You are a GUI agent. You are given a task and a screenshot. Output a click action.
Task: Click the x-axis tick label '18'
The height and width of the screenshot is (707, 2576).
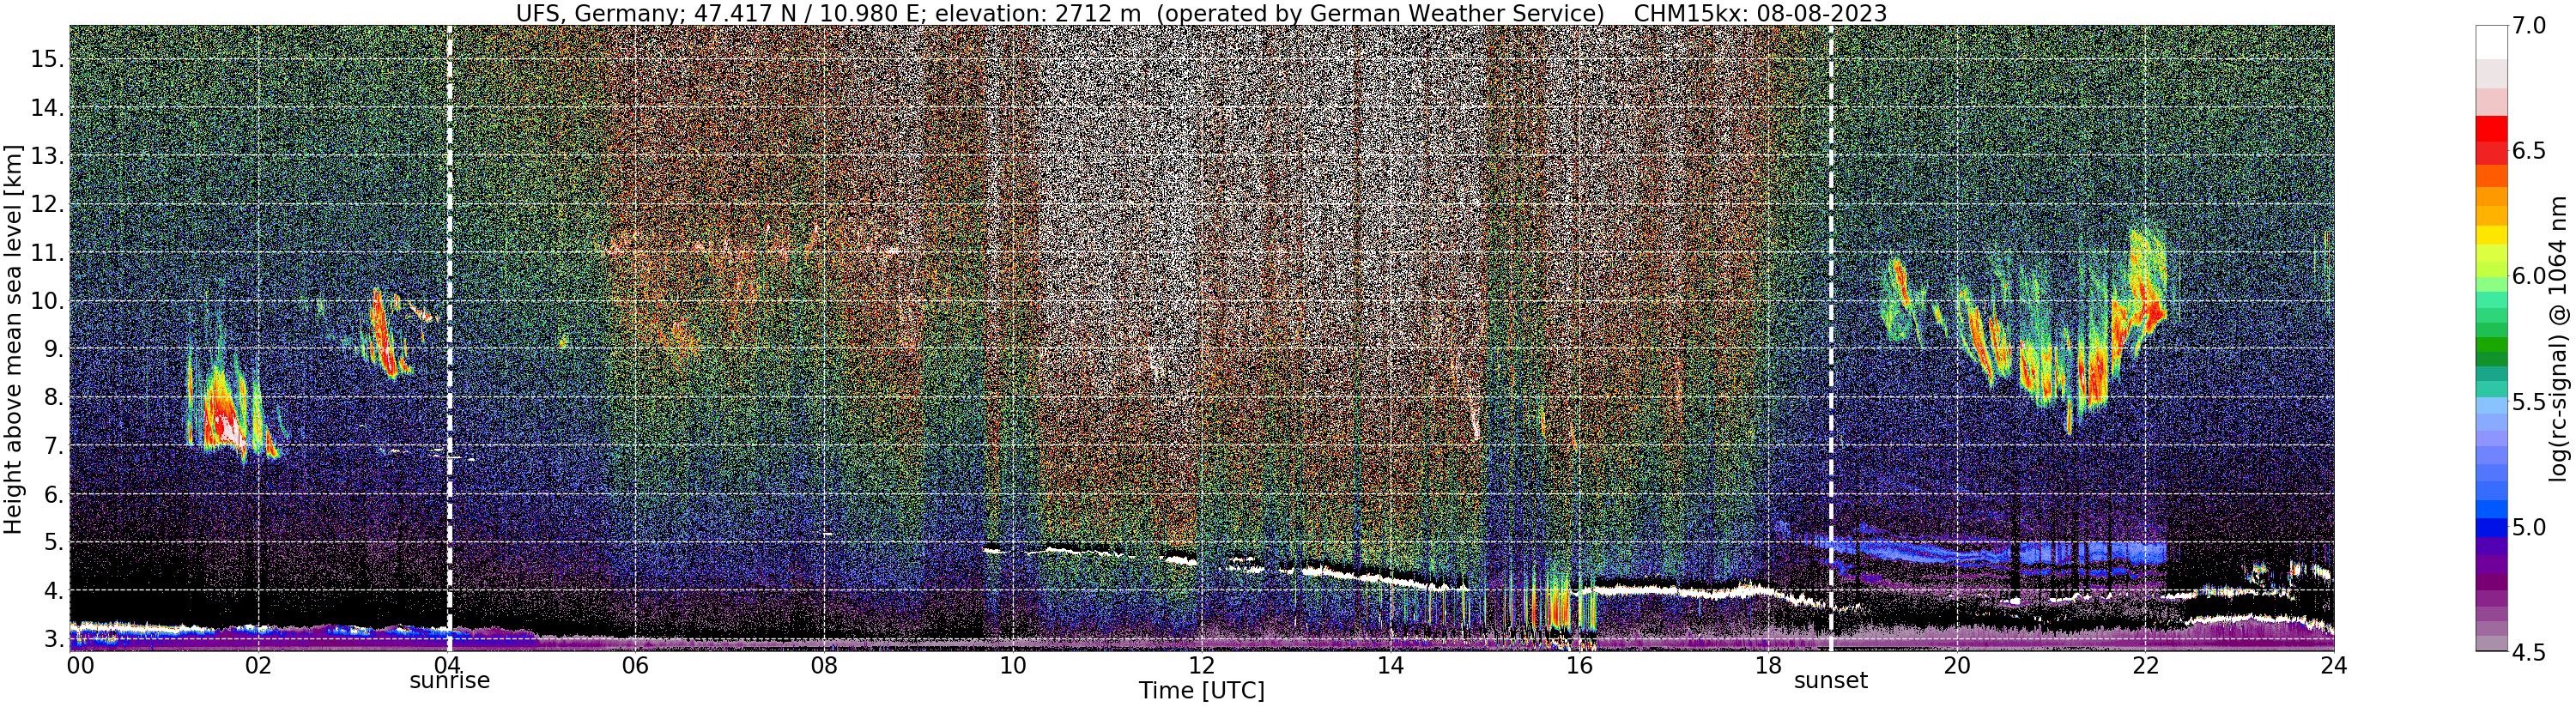click(1768, 664)
